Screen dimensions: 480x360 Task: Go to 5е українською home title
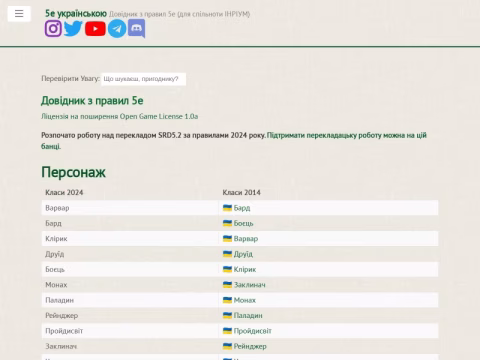[76, 13]
